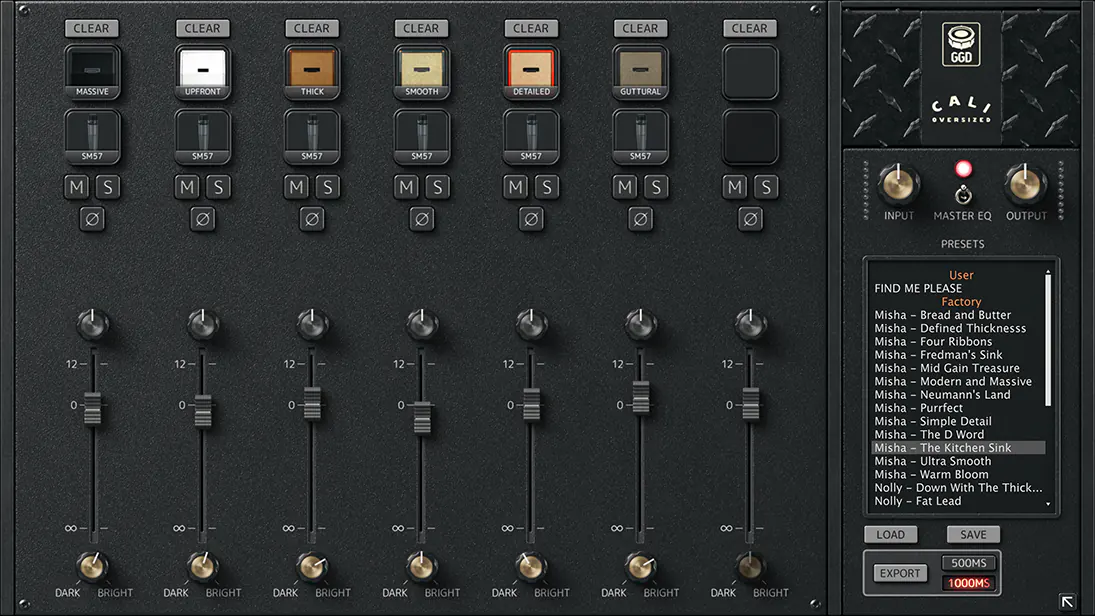Flip phase on the SMOOTH channel
Screen dimensions: 1095x616
[x=421, y=218]
